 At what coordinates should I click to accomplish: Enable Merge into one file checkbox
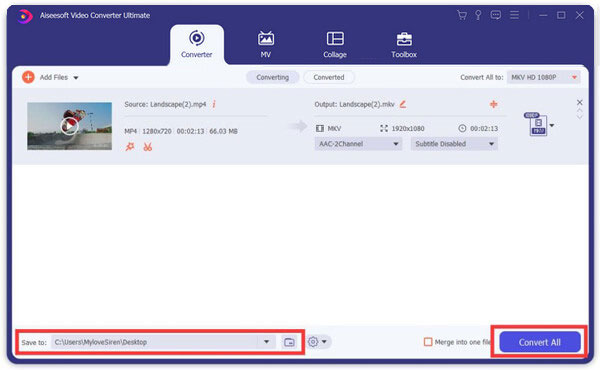[x=428, y=342]
